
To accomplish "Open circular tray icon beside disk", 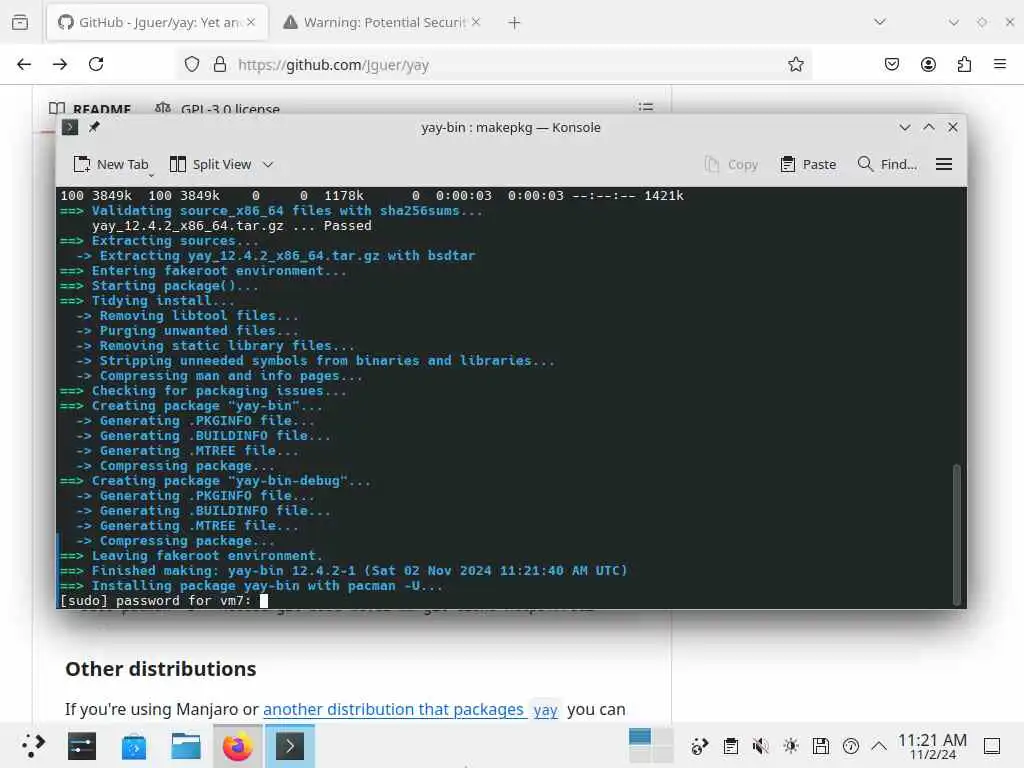I will 851,746.
